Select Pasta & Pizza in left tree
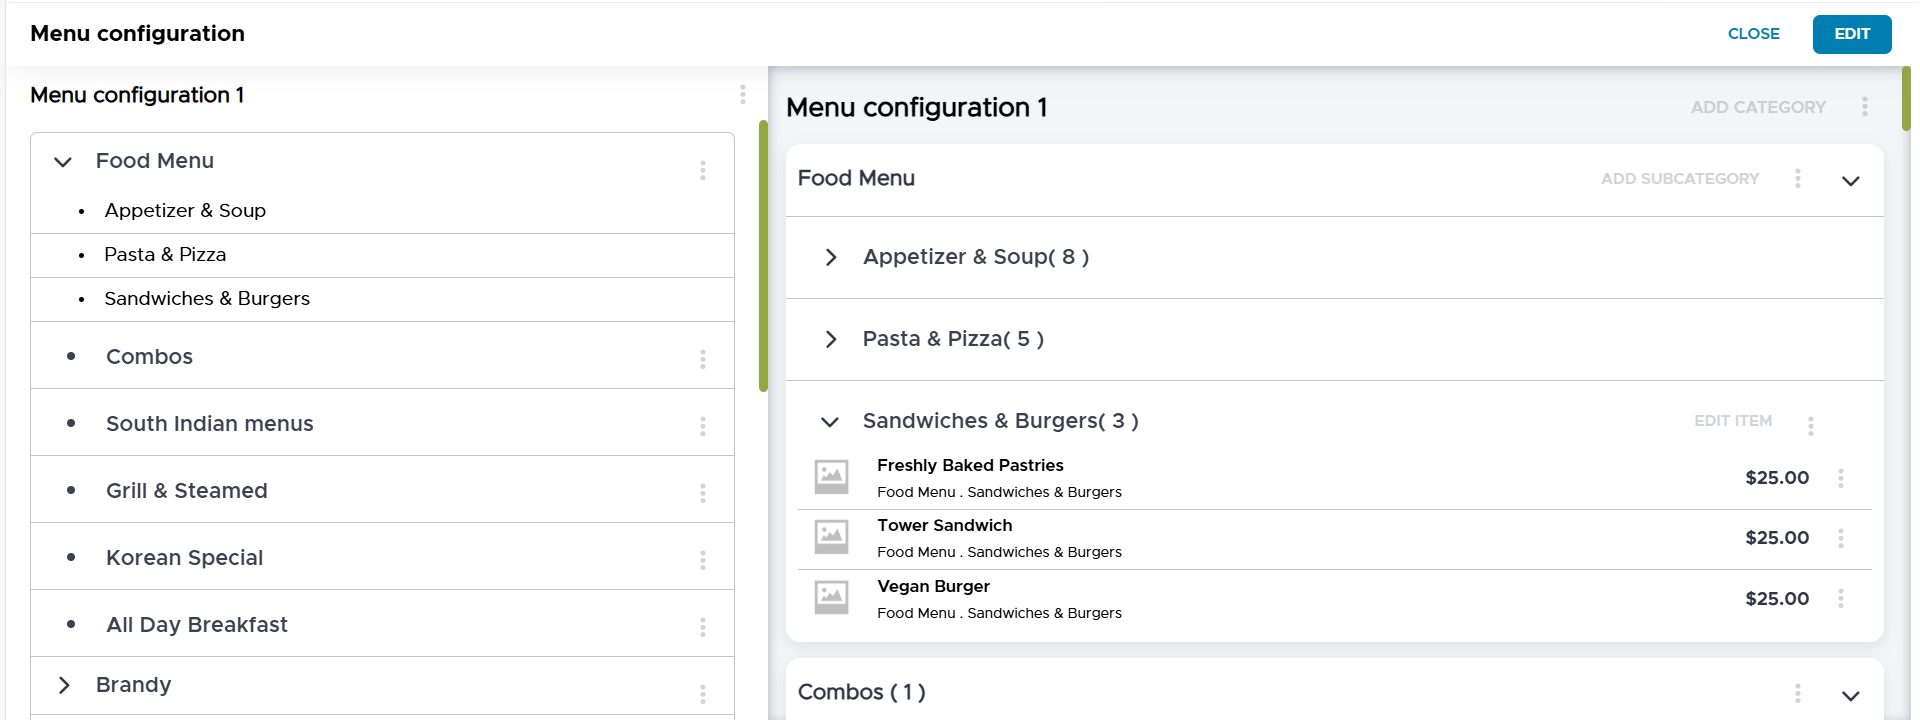 pyautogui.click(x=165, y=255)
